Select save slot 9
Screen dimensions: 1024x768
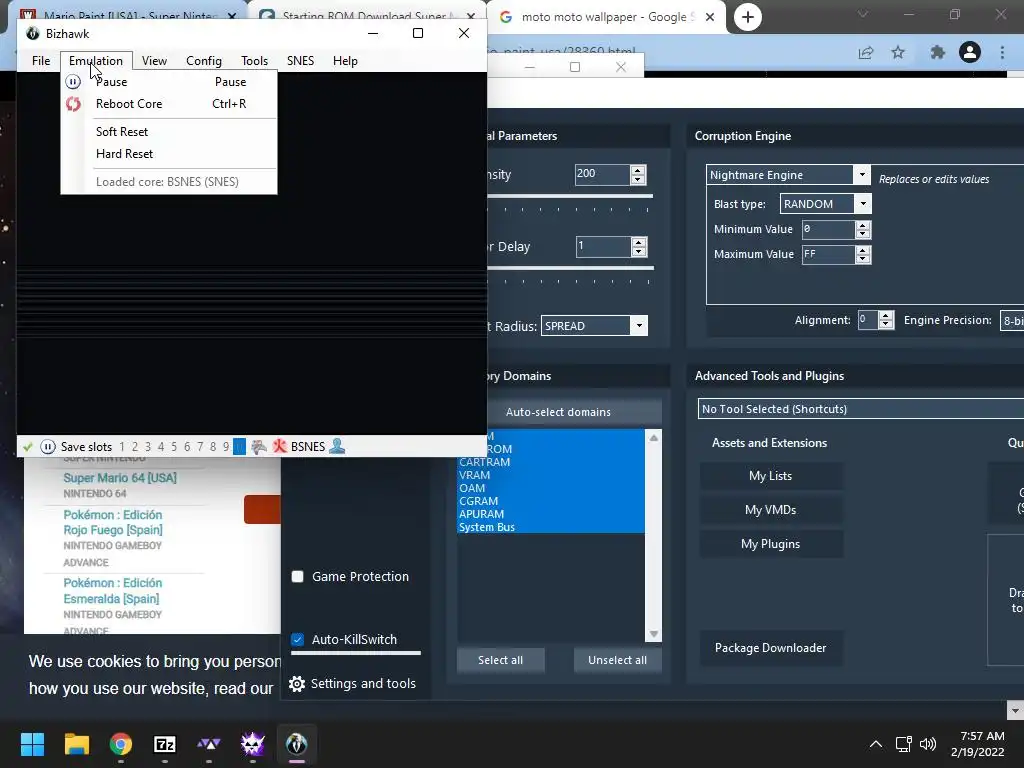226,447
